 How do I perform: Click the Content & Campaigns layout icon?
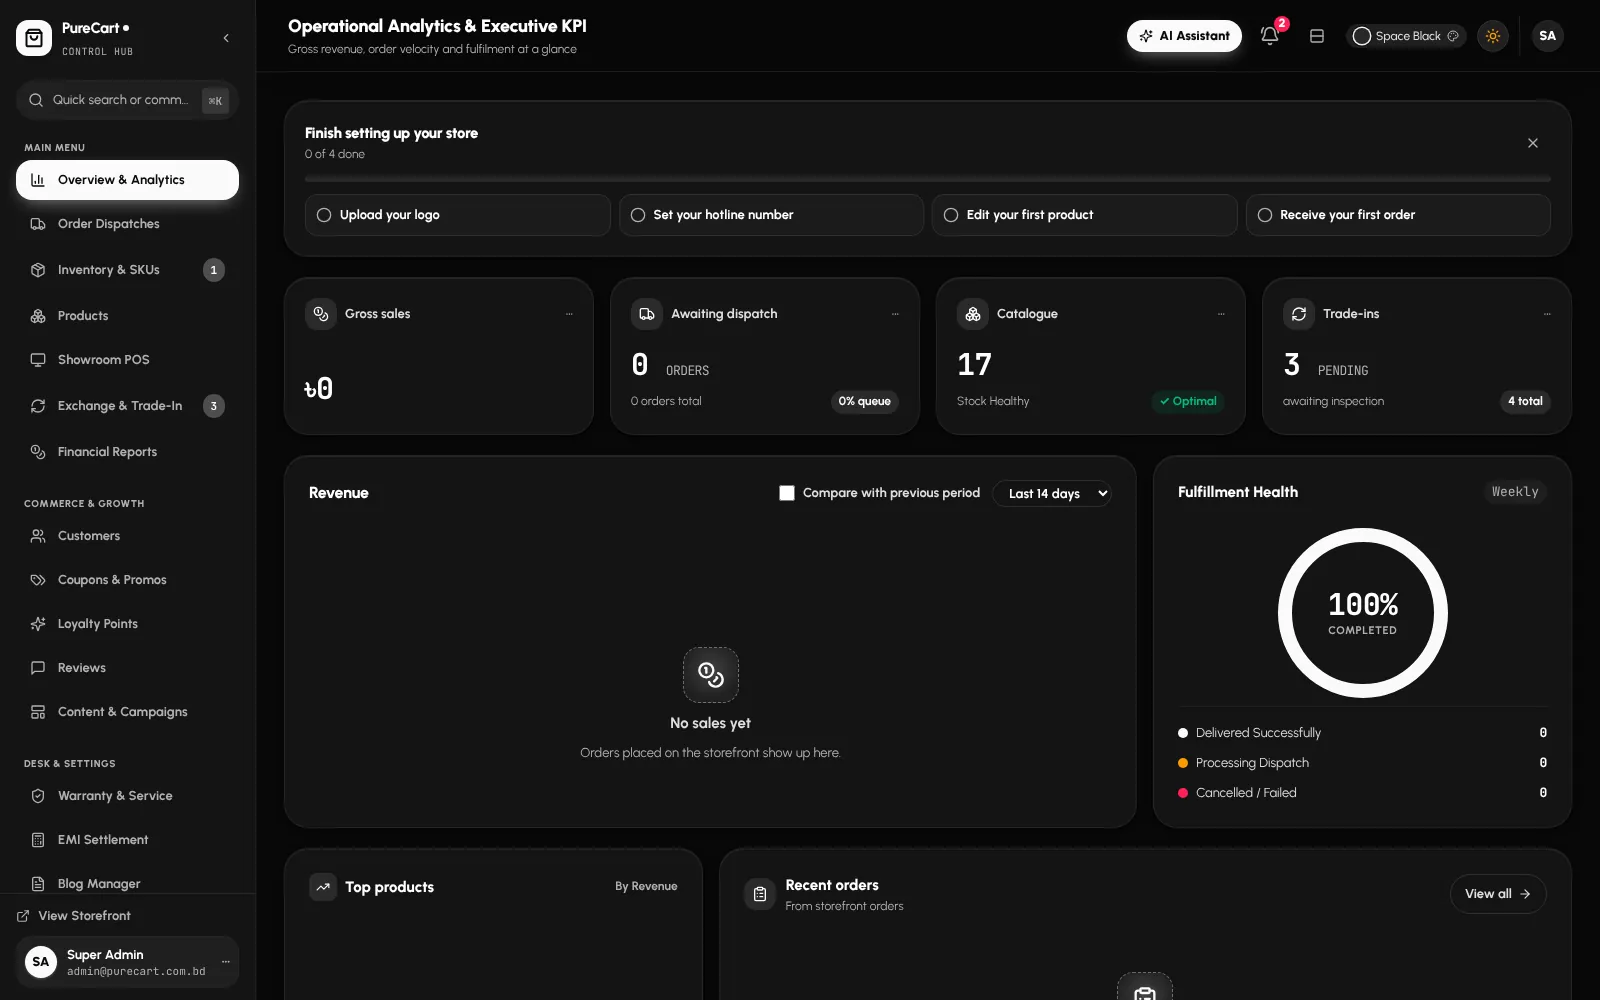point(38,712)
